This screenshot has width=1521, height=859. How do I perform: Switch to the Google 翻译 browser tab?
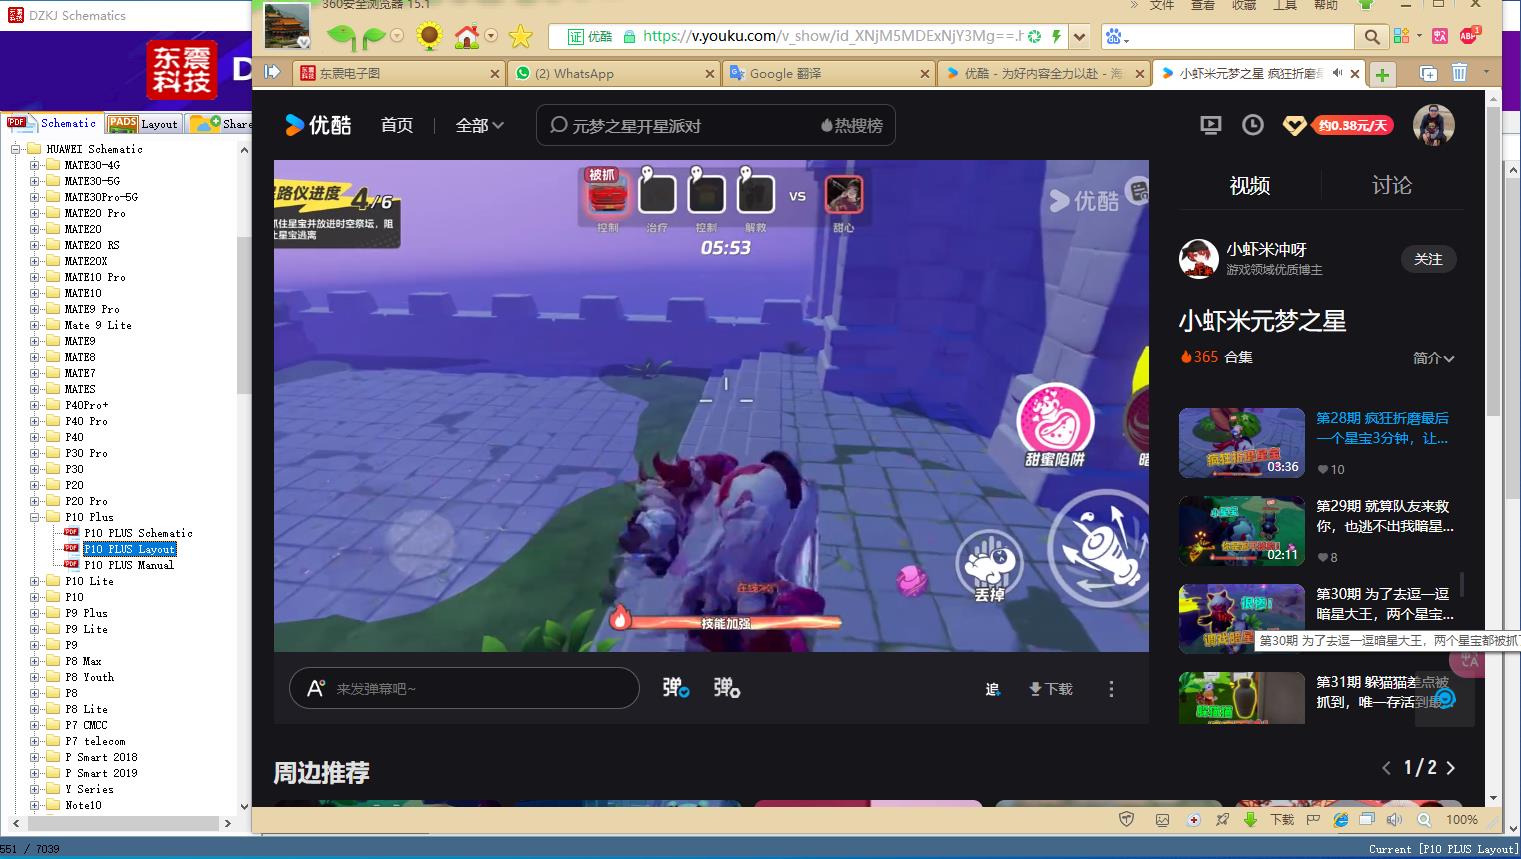pos(830,73)
